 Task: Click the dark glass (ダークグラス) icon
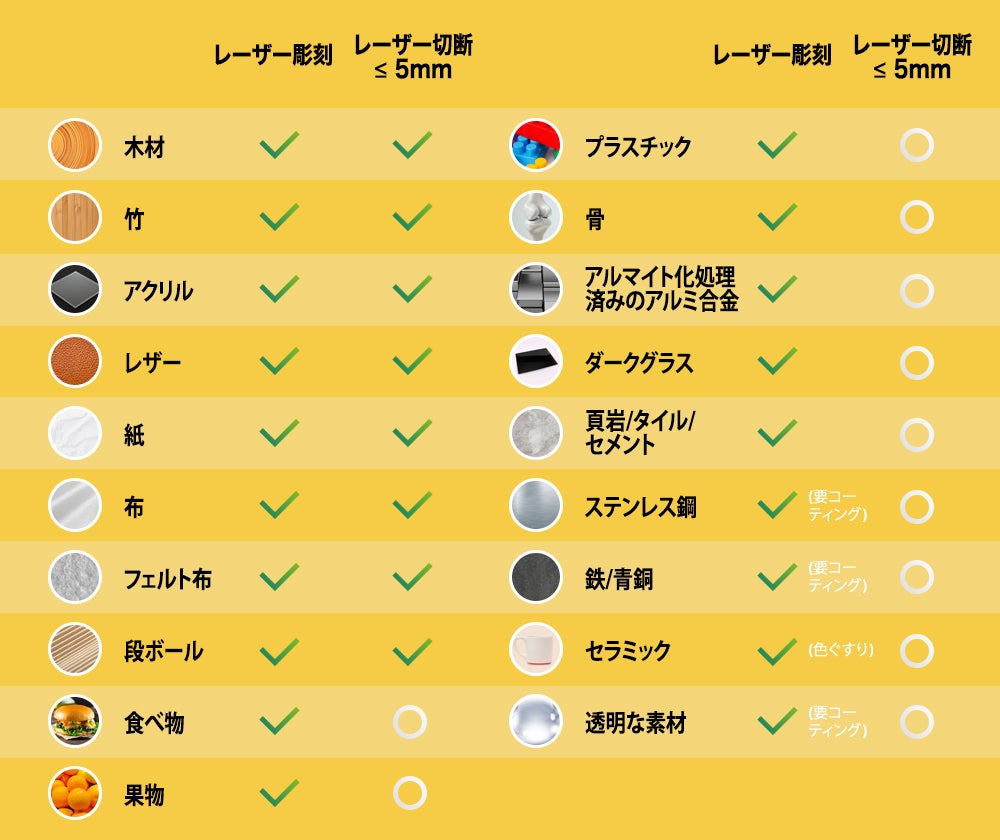[536, 361]
